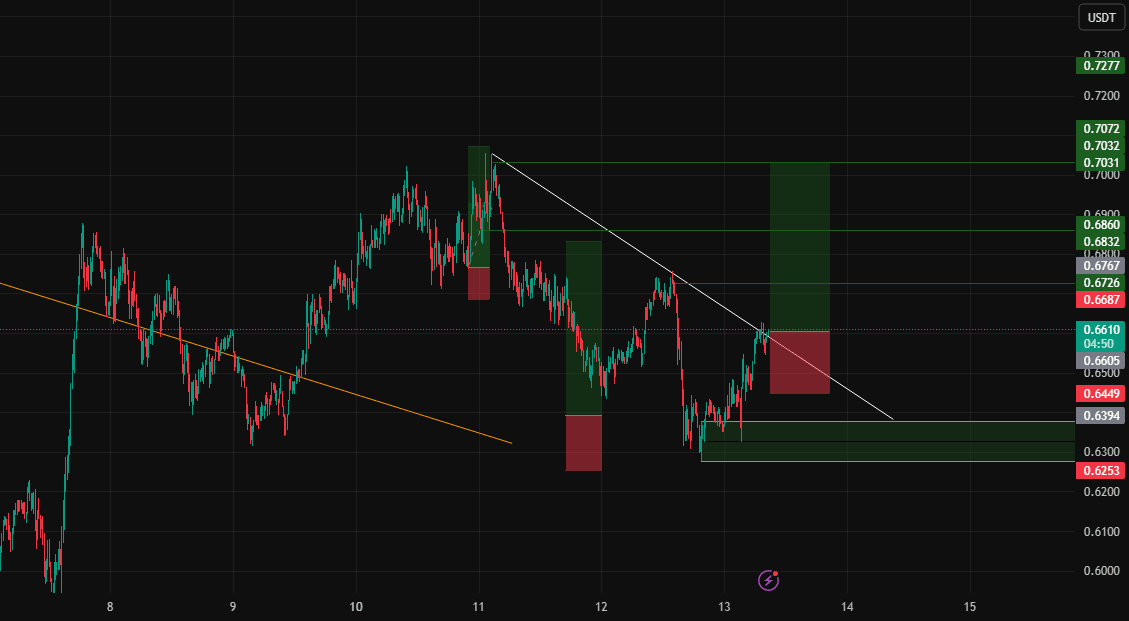Click the date 13 on time axis
The height and width of the screenshot is (621, 1129).
[x=724, y=607]
